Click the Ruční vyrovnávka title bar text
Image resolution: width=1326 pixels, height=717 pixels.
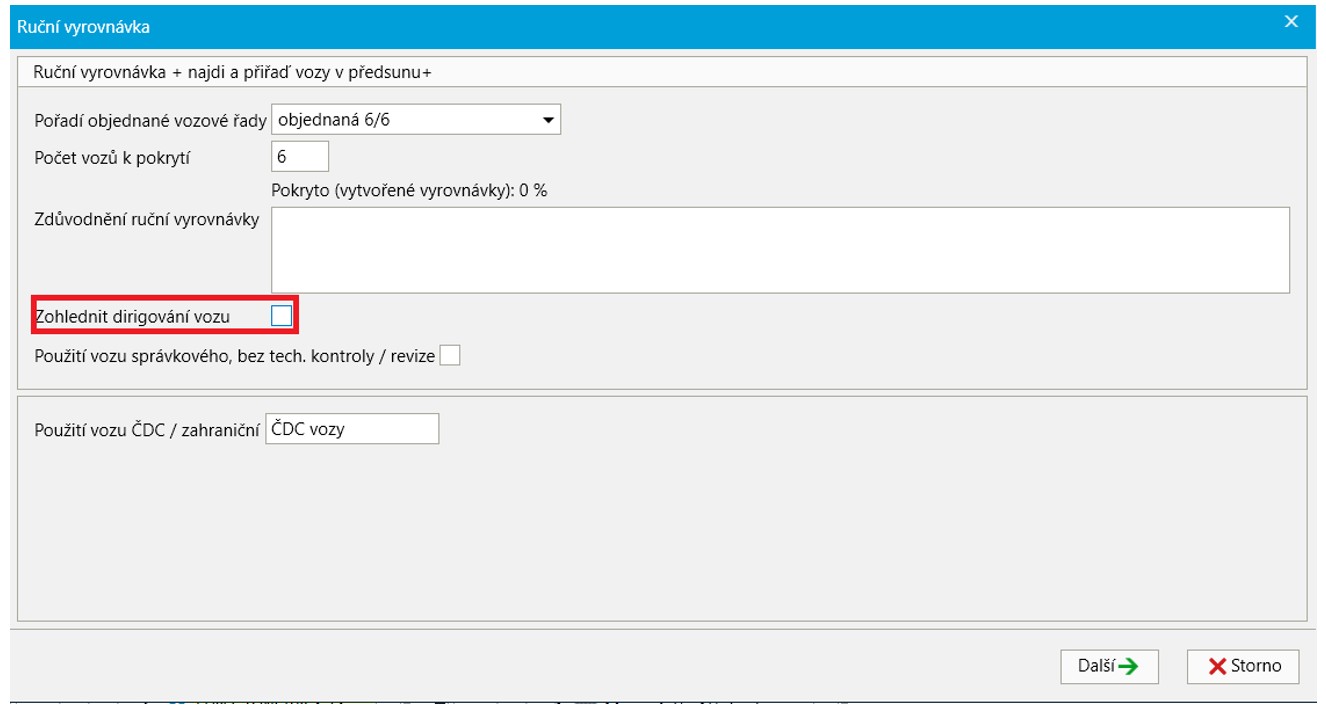coord(84,27)
